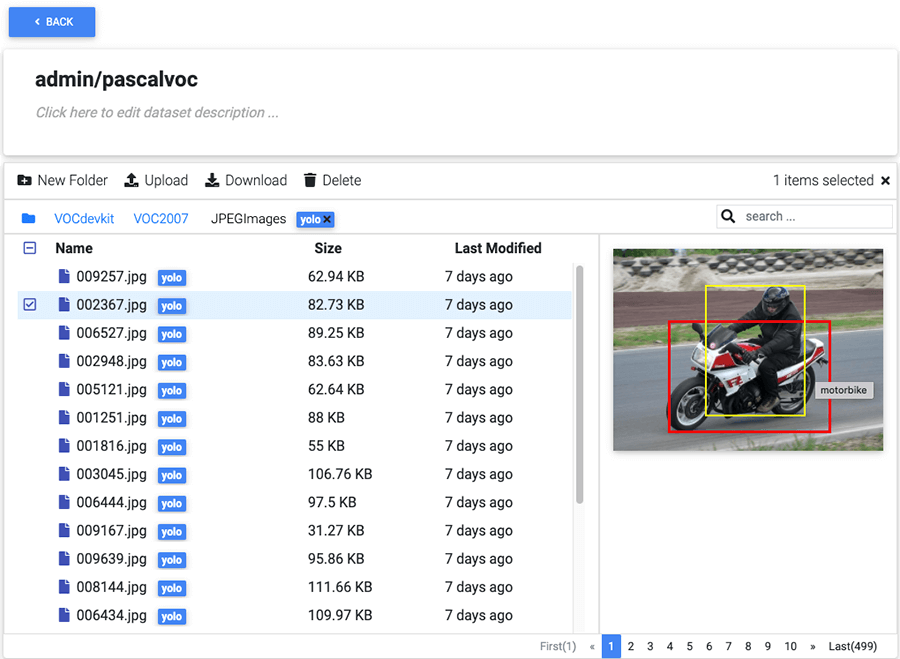
Task: Click the New Folder icon
Action: [x=25, y=180]
